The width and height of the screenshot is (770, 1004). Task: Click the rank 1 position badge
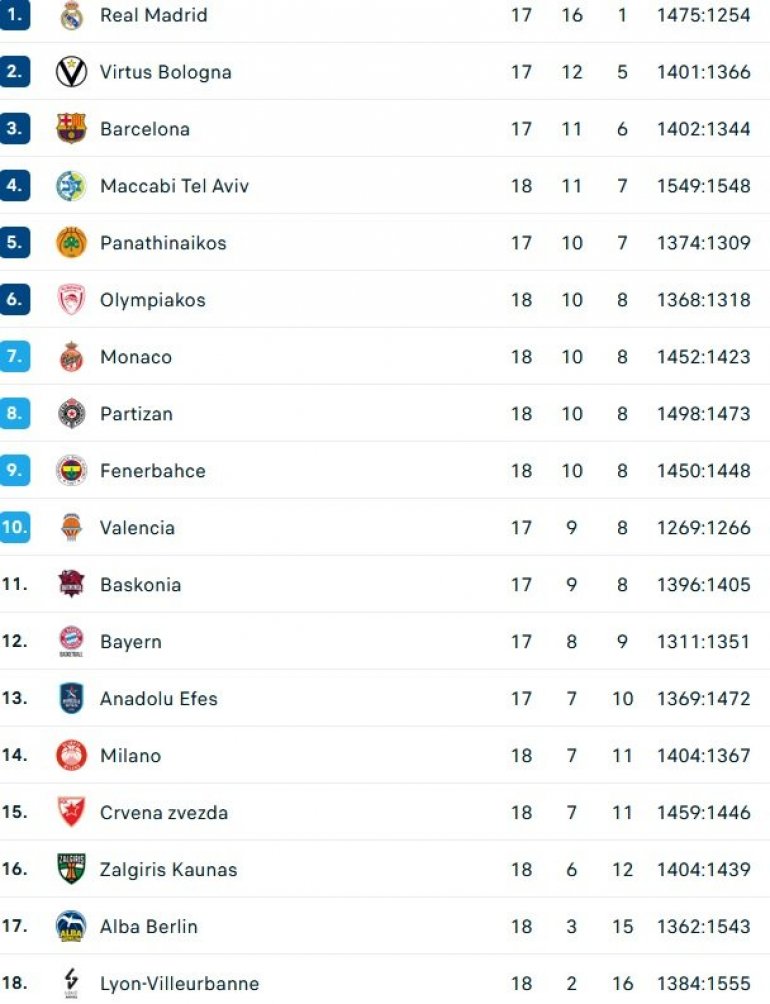15,16
